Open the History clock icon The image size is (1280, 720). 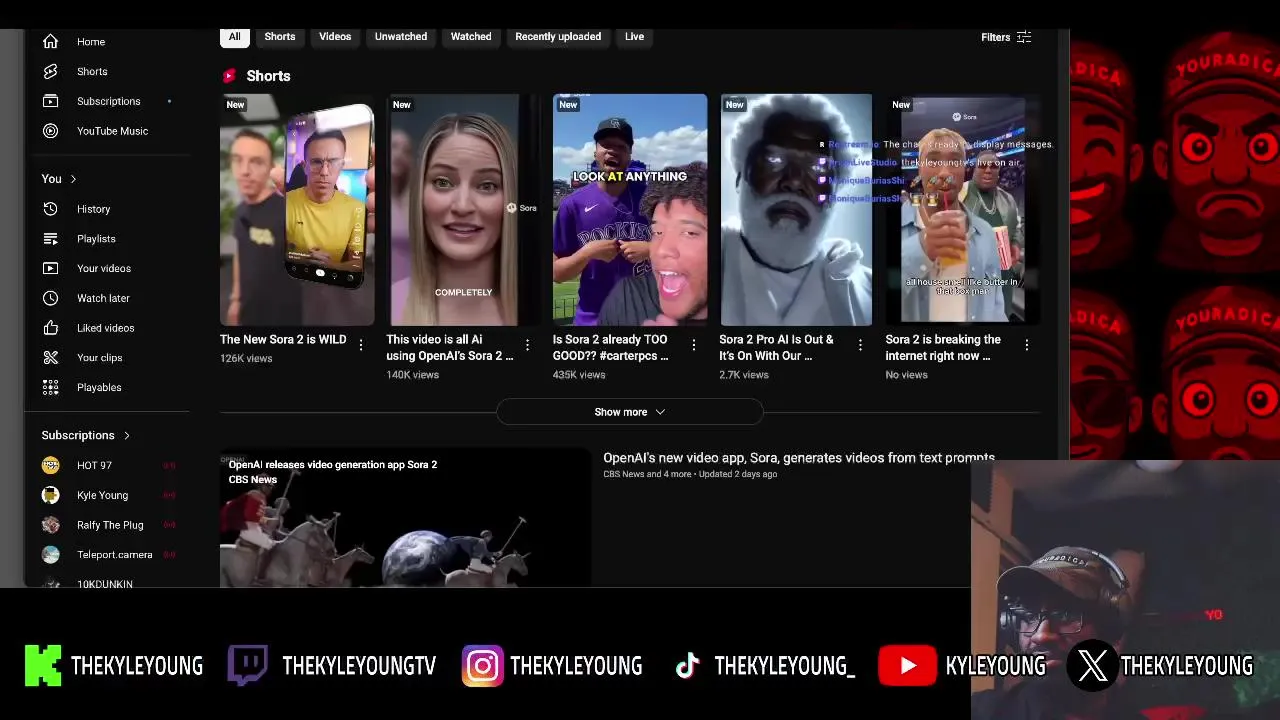pyautogui.click(x=50, y=209)
